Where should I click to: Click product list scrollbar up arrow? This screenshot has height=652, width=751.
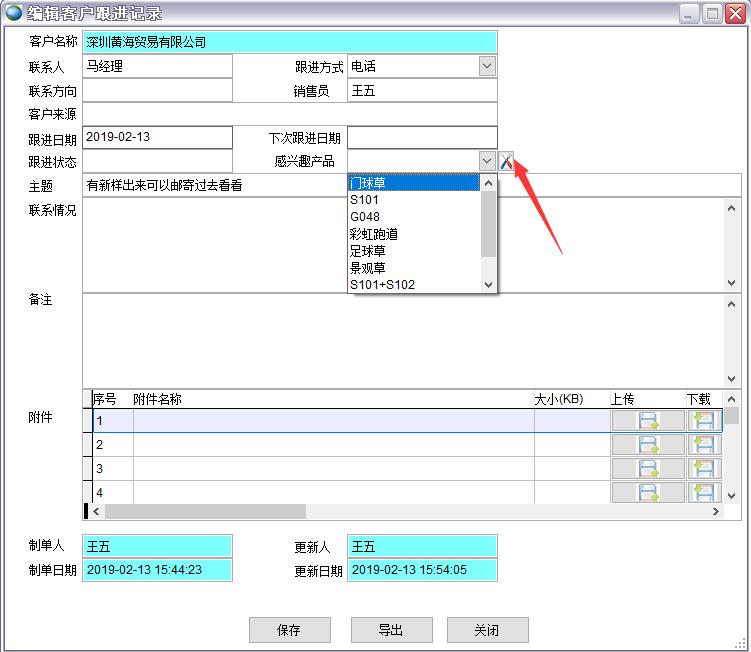coord(488,183)
